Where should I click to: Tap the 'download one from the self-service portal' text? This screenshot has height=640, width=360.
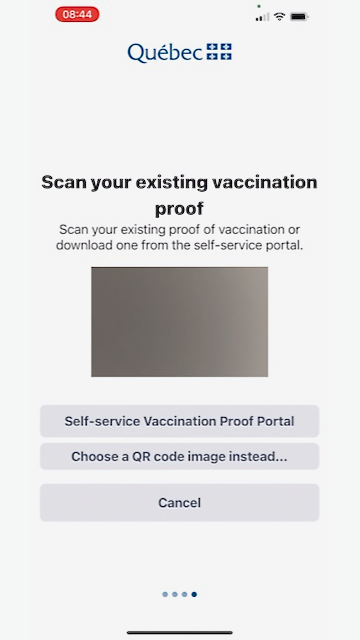point(180,245)
